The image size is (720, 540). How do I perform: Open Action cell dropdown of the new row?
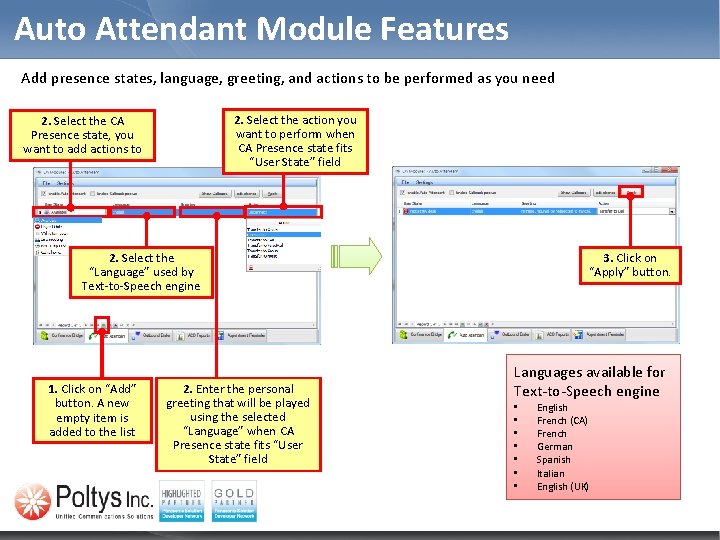pyautogui.click(x=283, y=212)
